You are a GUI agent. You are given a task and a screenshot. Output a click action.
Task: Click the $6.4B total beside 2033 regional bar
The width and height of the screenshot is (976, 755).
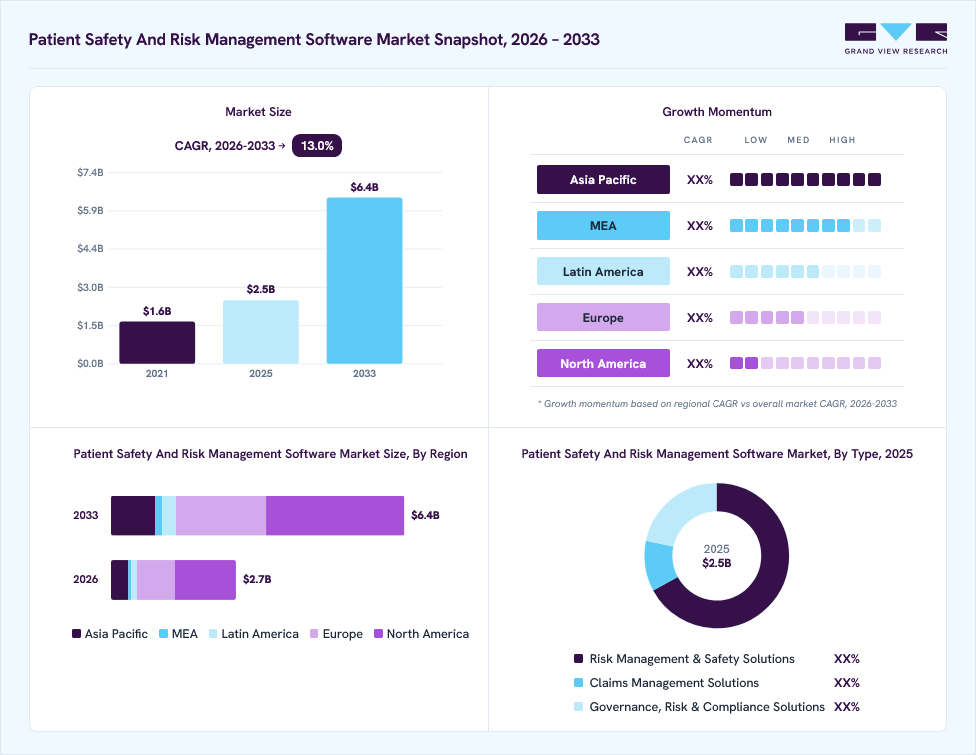425,515
